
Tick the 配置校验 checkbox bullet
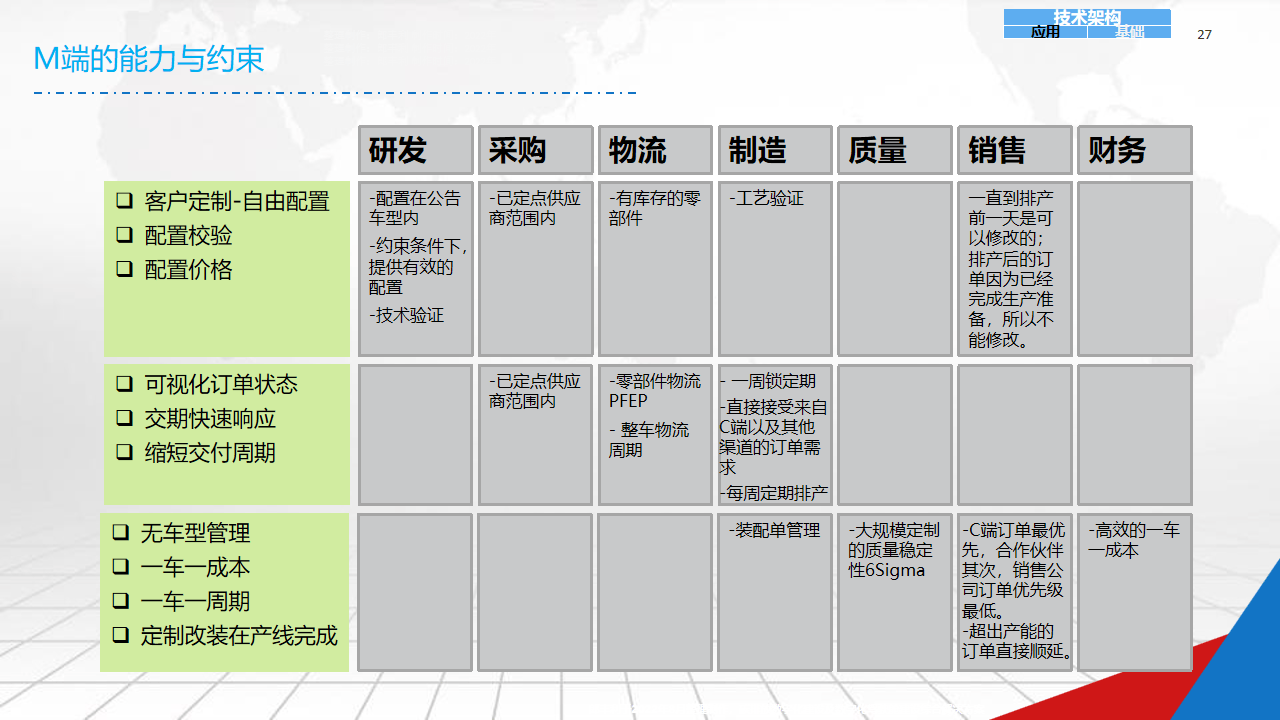tap(124, 235)
